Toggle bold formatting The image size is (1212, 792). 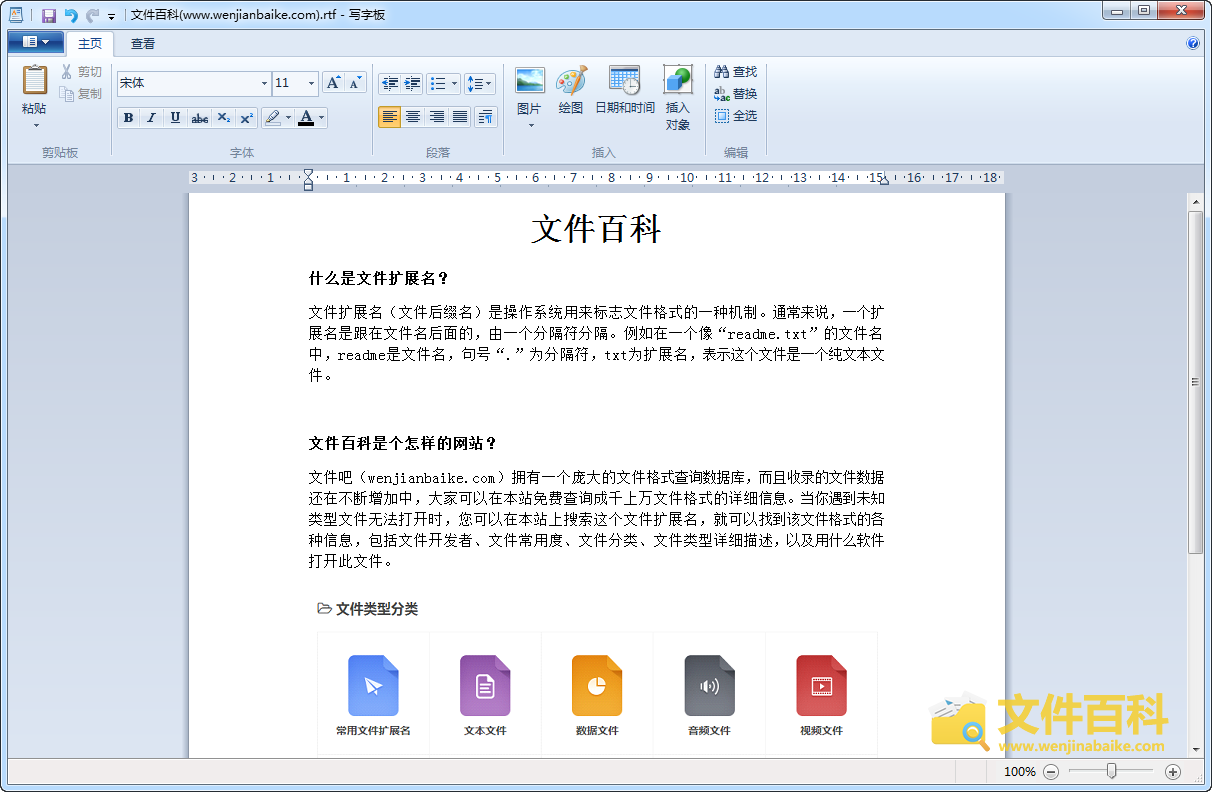point(128,118)
